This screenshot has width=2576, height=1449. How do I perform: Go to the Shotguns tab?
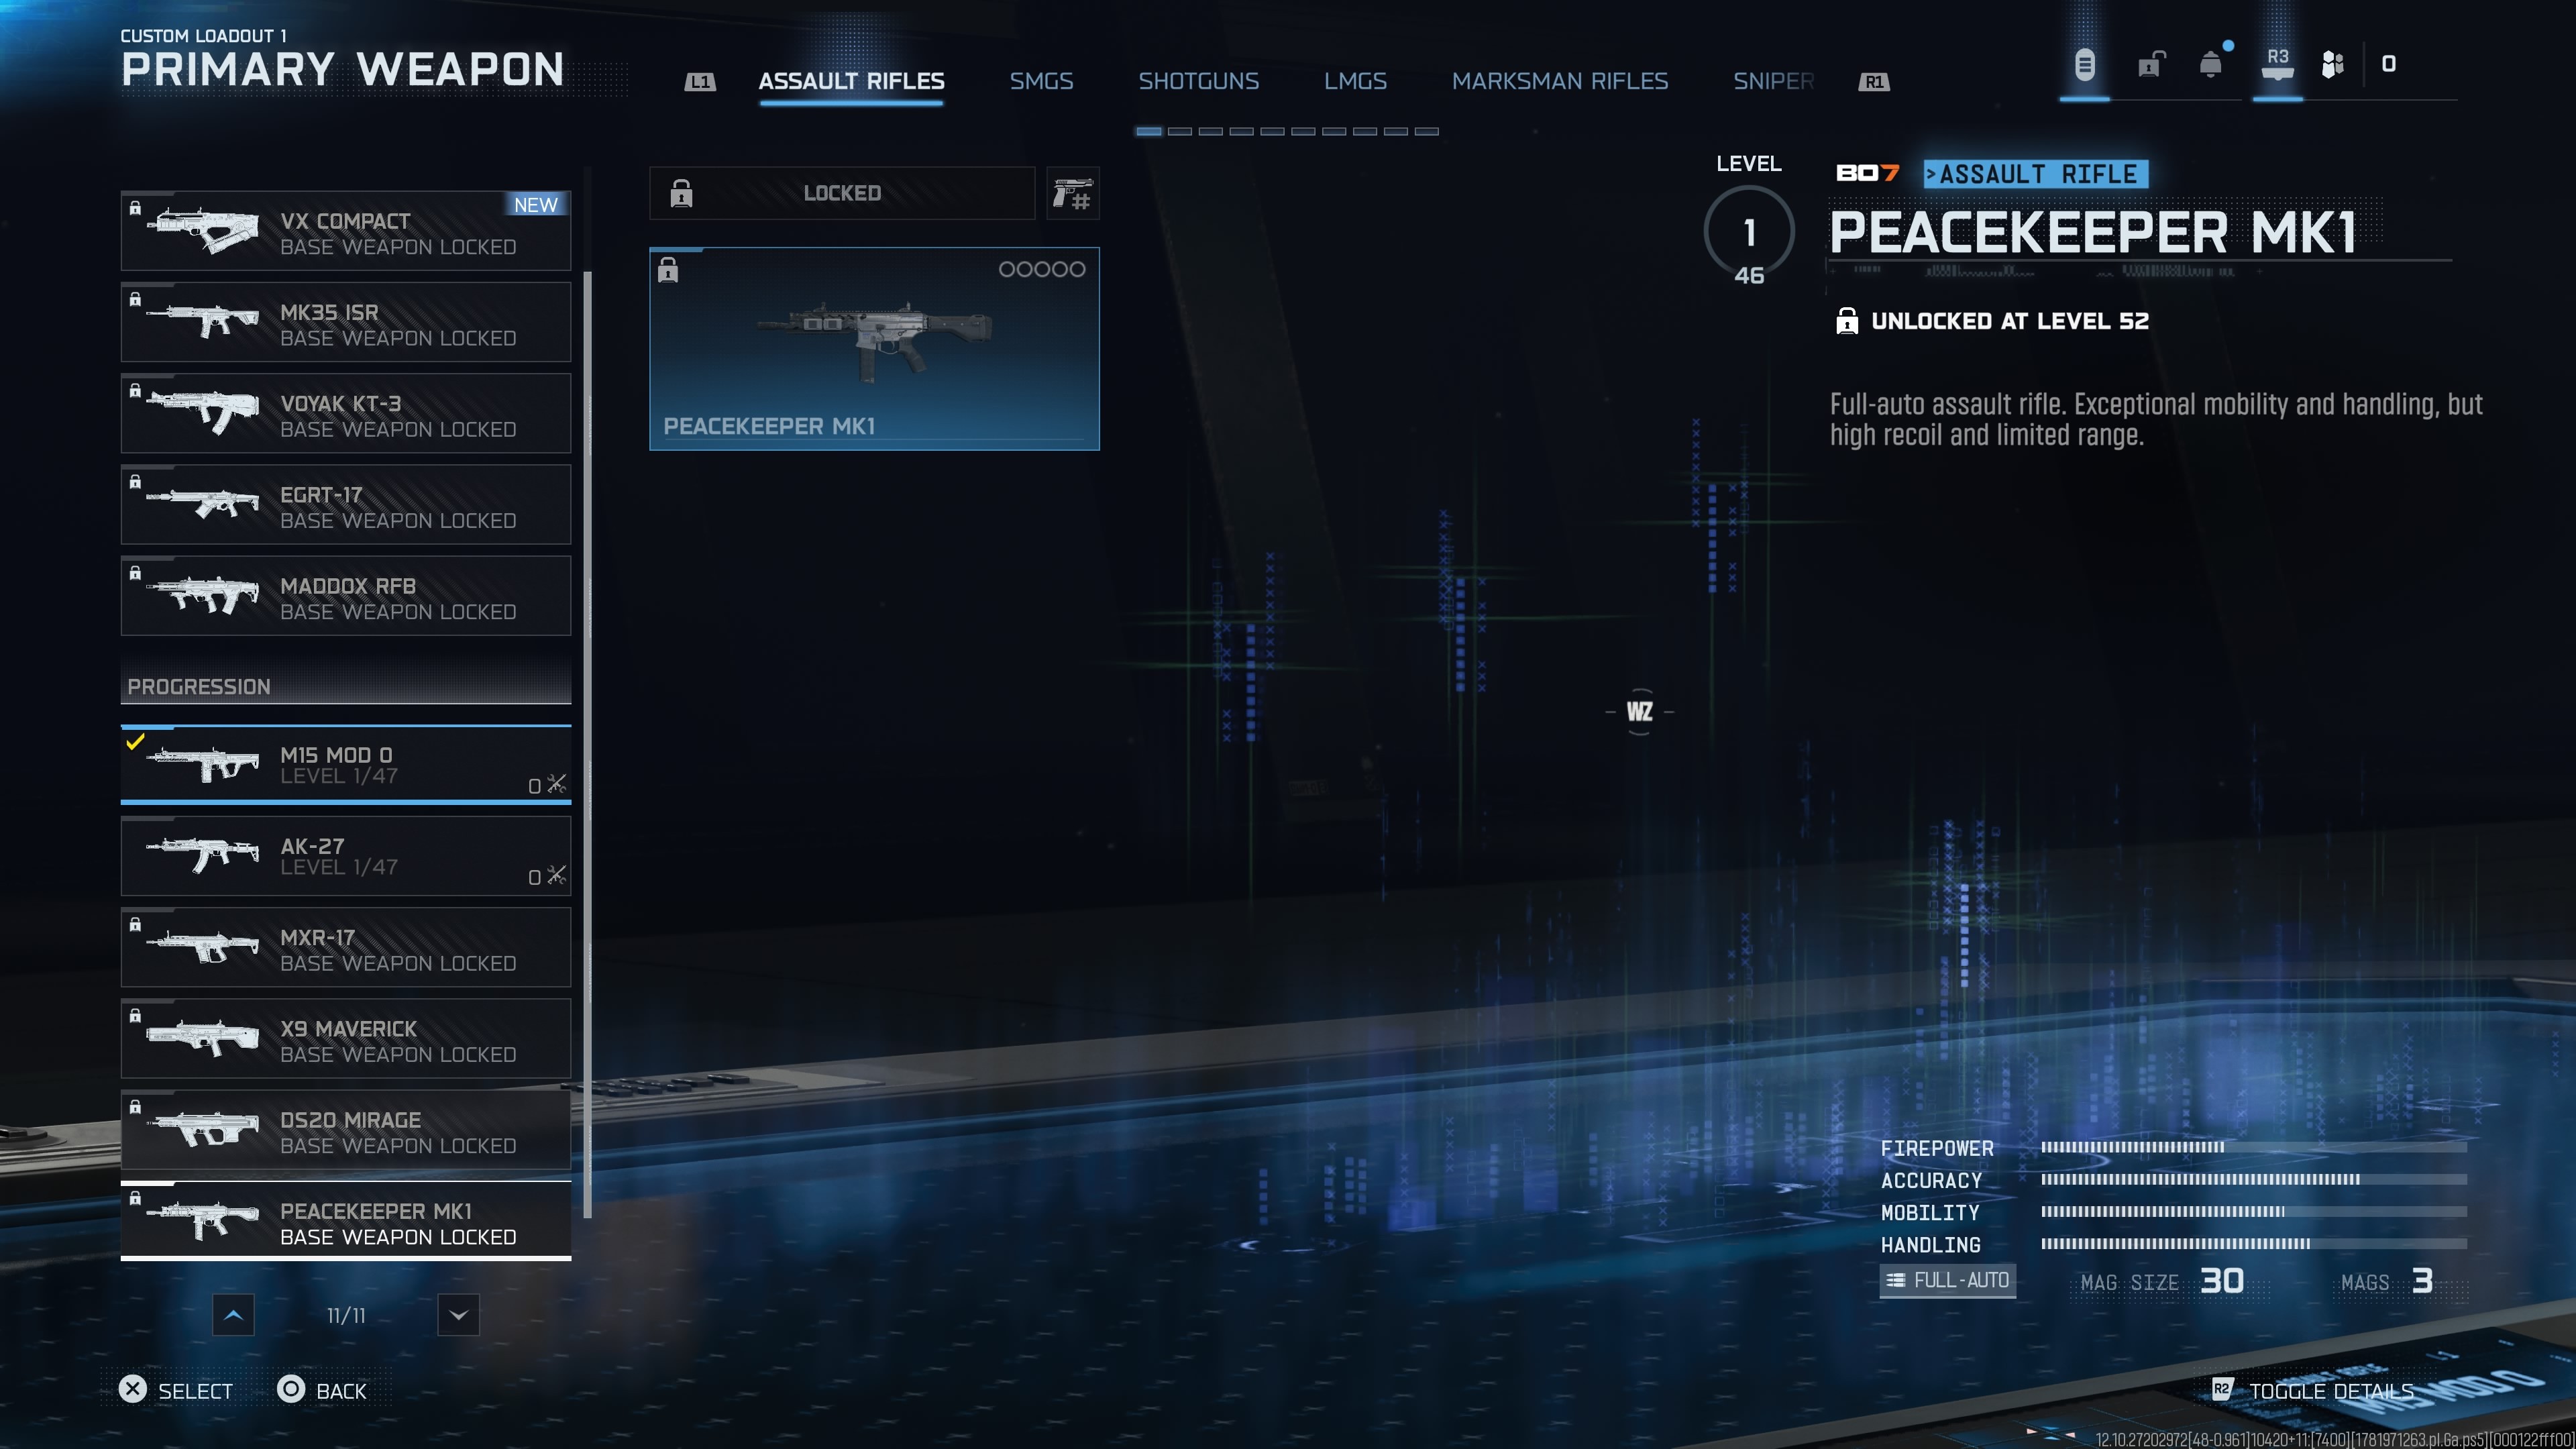click(1198, 81)
